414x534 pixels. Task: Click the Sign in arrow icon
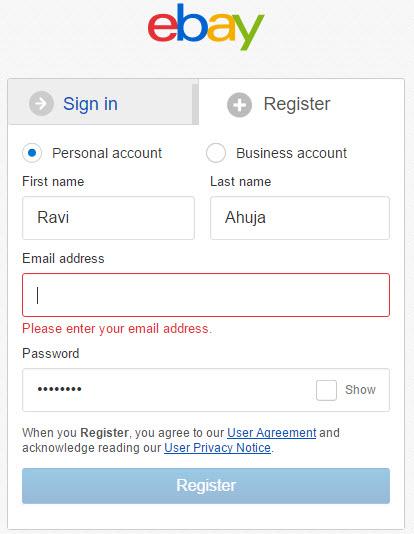[41, 103]
